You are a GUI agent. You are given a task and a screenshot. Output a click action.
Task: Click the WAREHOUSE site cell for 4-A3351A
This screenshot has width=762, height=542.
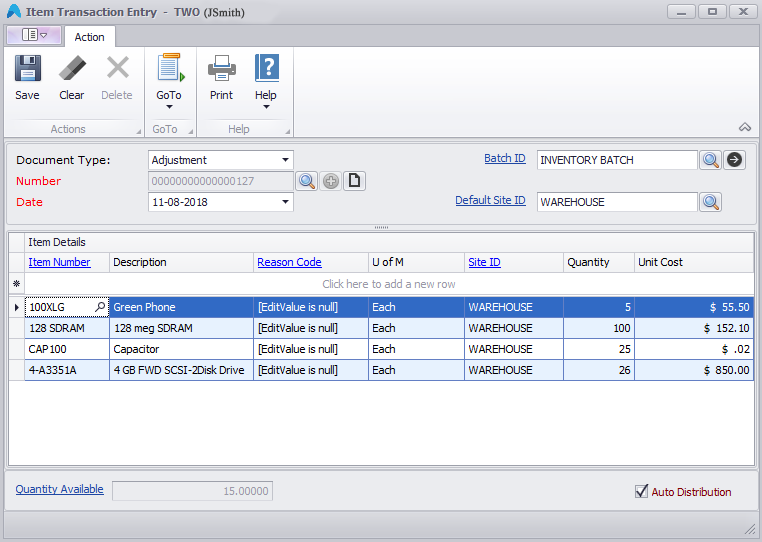(x=514, y=370)
